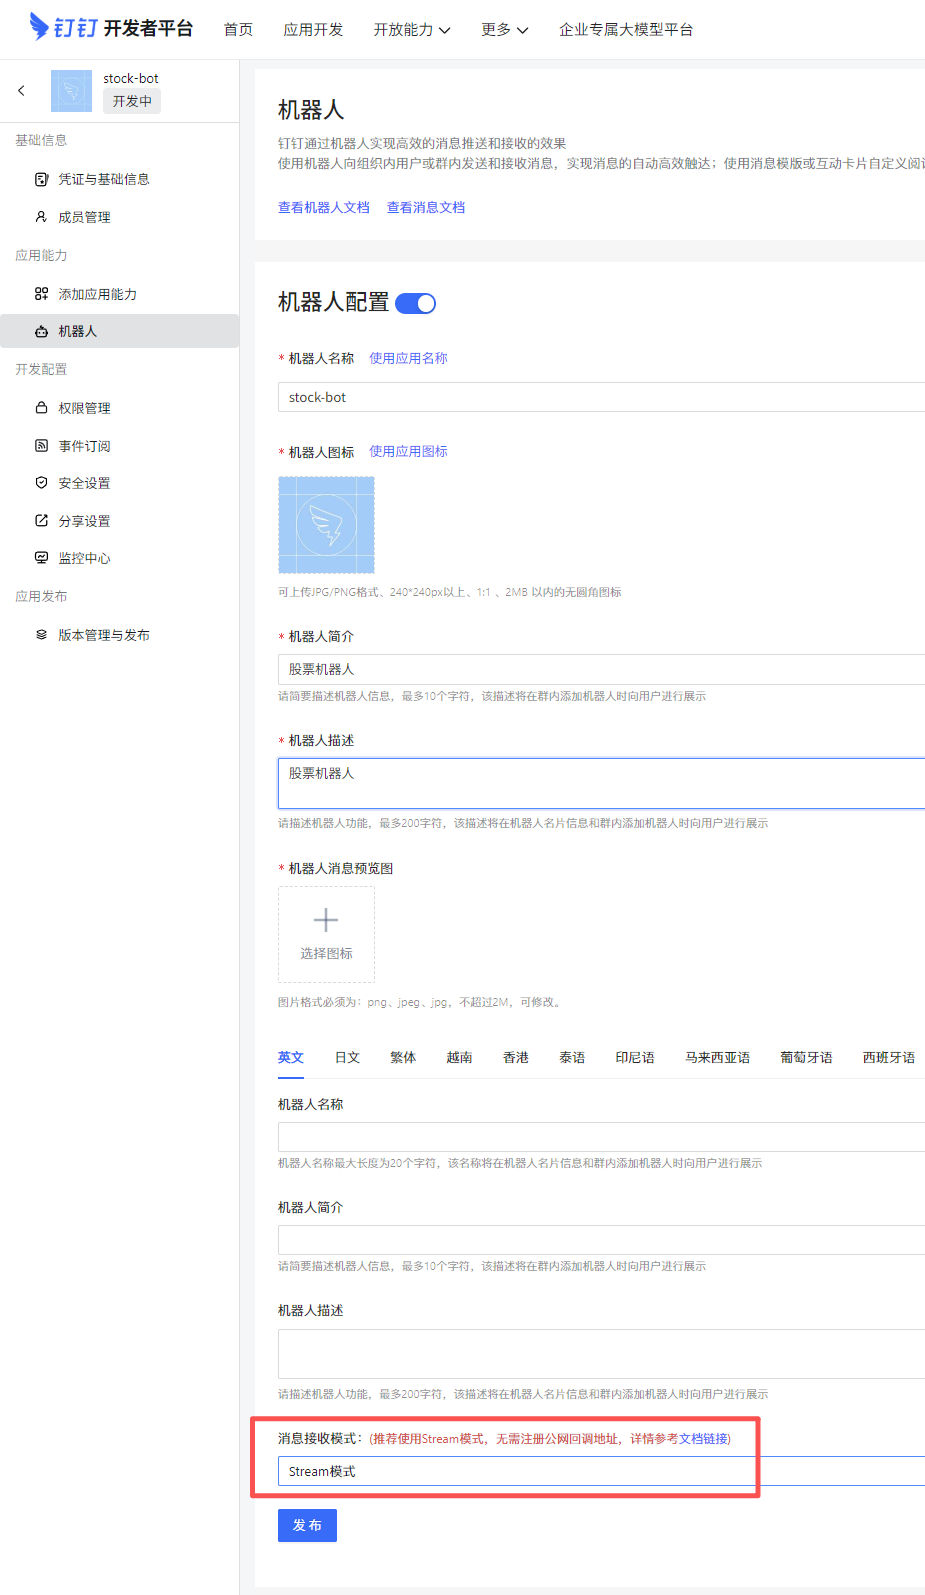Open the 查看消息文档 link
The image size is (925, 1595).
pos(426,208)
